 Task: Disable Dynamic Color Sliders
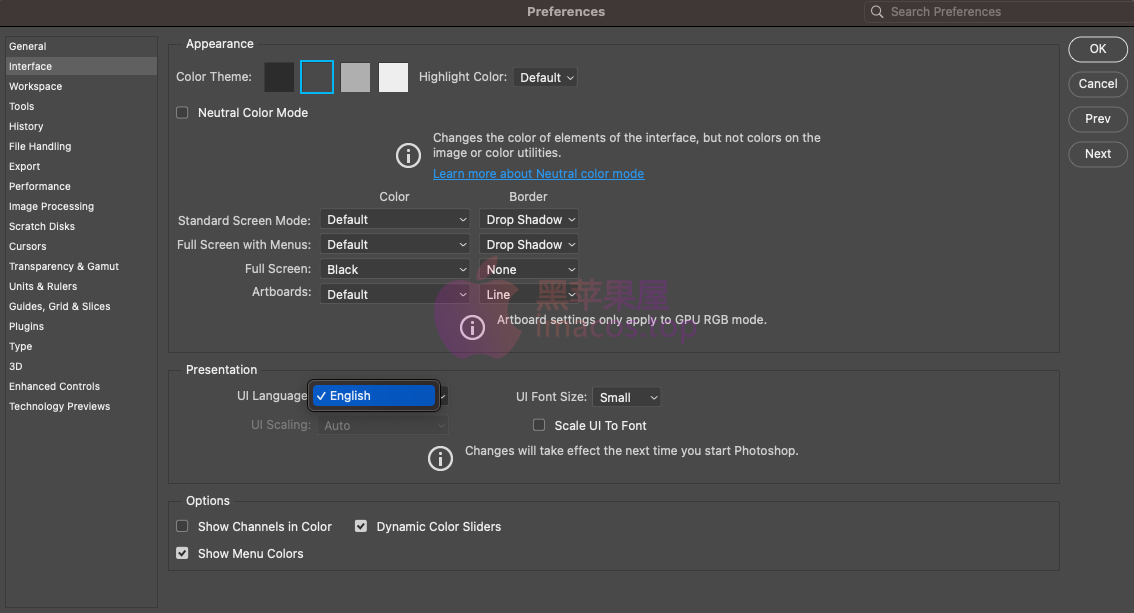[360, 526]
